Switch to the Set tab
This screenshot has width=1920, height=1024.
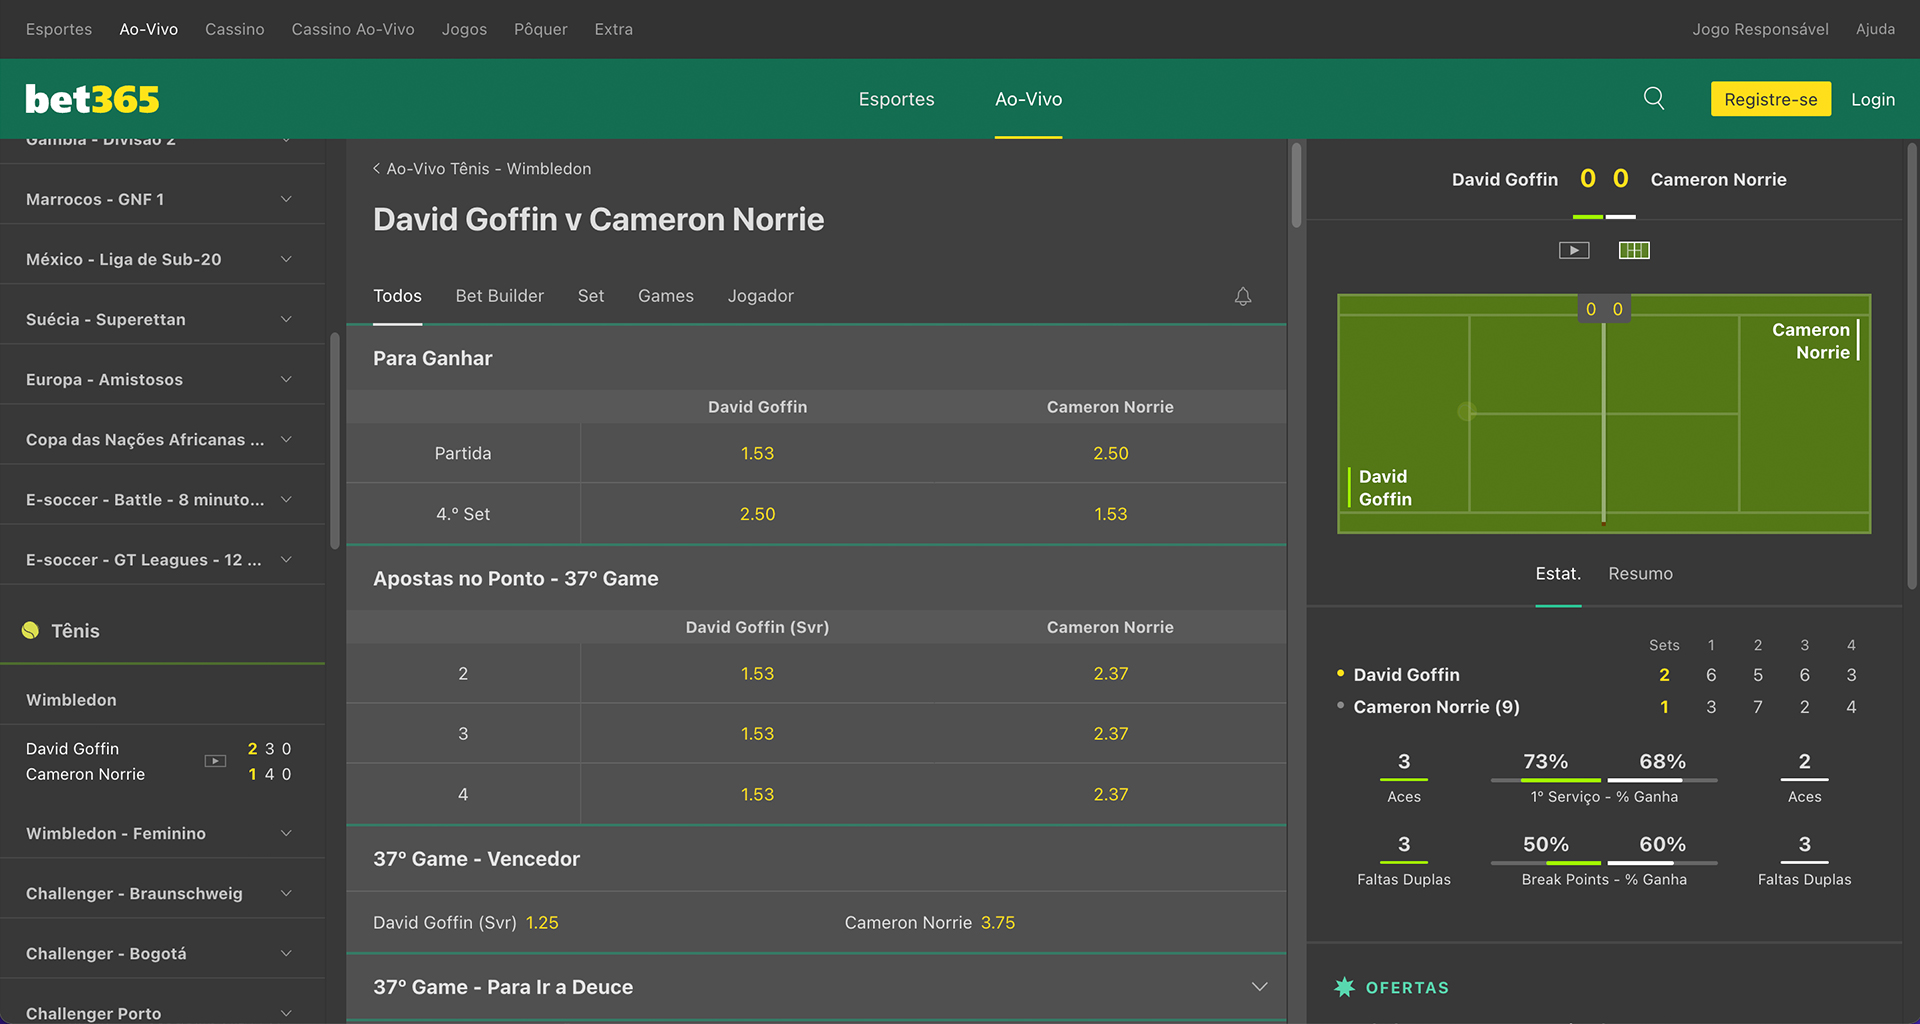click(591, 296)
